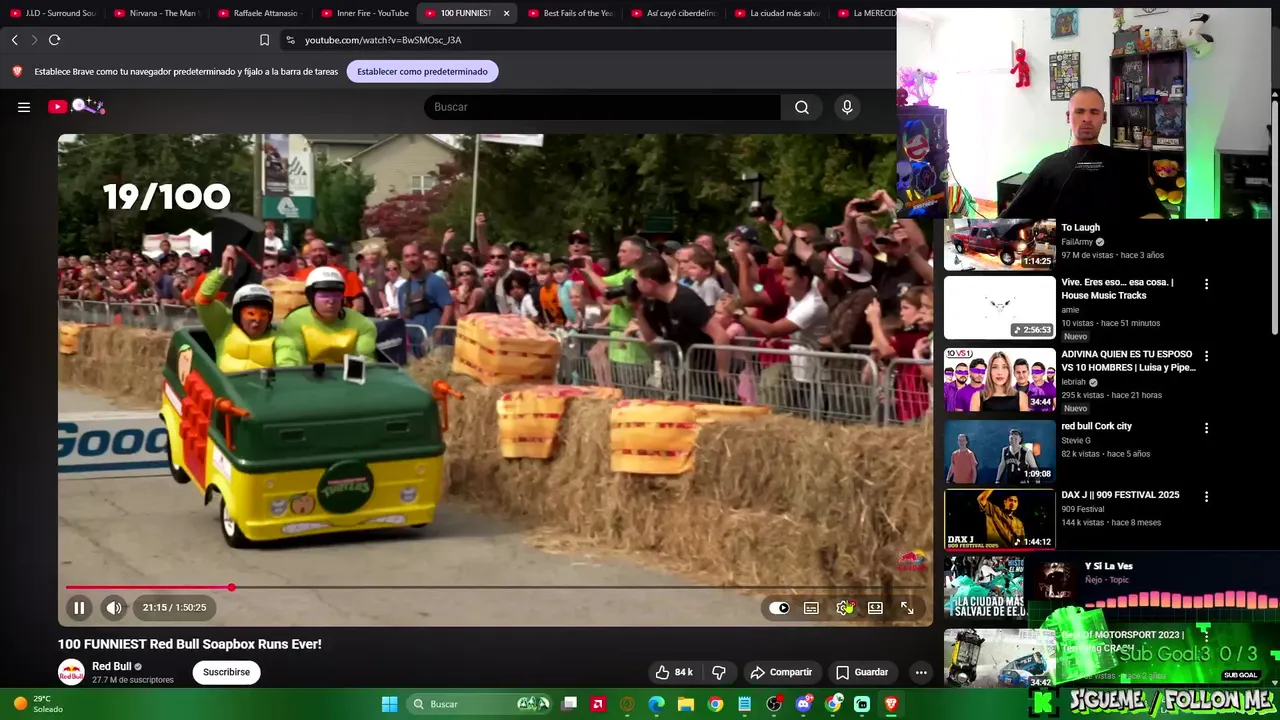Open the YouTube hamburger guide menu
Screen dimensions: 1280x720
click(24, 107)
